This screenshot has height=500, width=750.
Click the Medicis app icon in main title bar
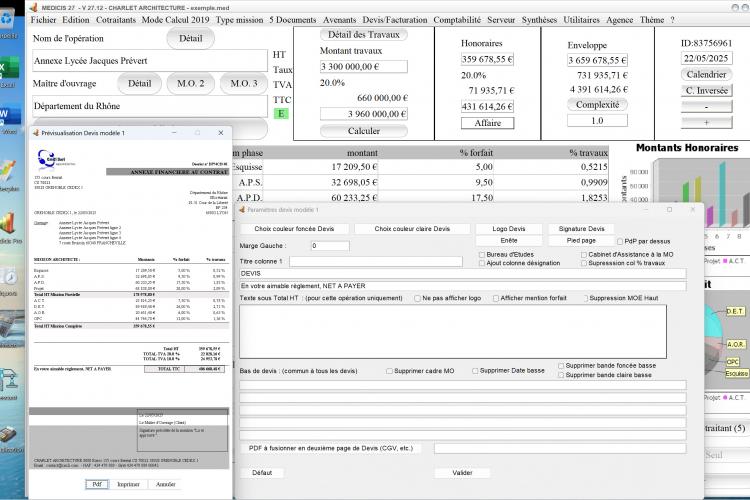[x=33, y=8]
